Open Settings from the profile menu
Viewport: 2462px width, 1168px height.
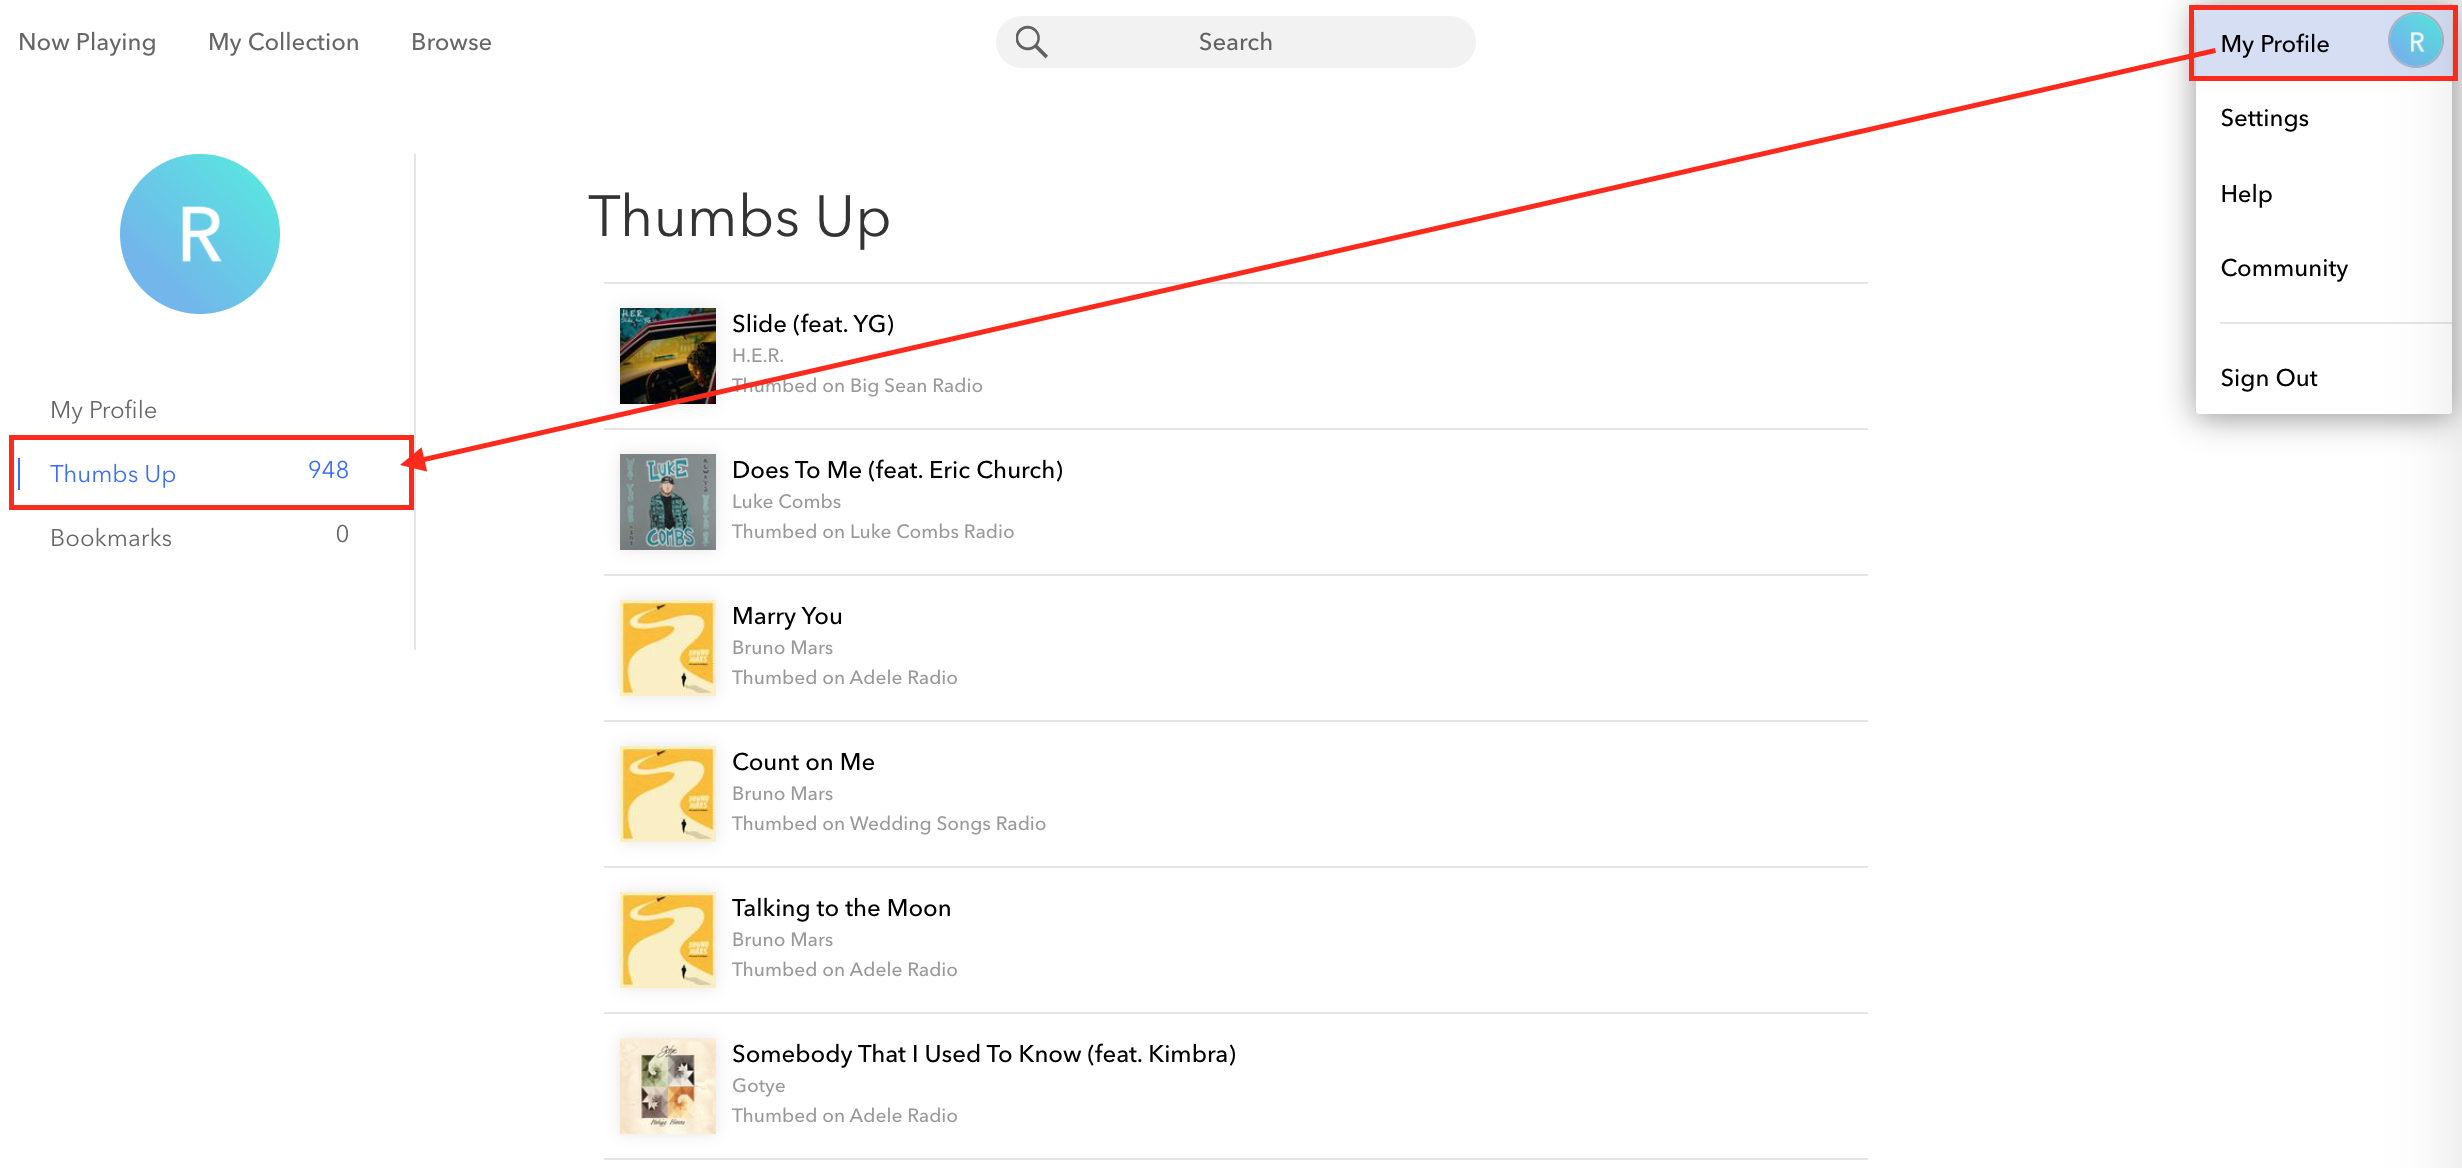pos(2263,117)
